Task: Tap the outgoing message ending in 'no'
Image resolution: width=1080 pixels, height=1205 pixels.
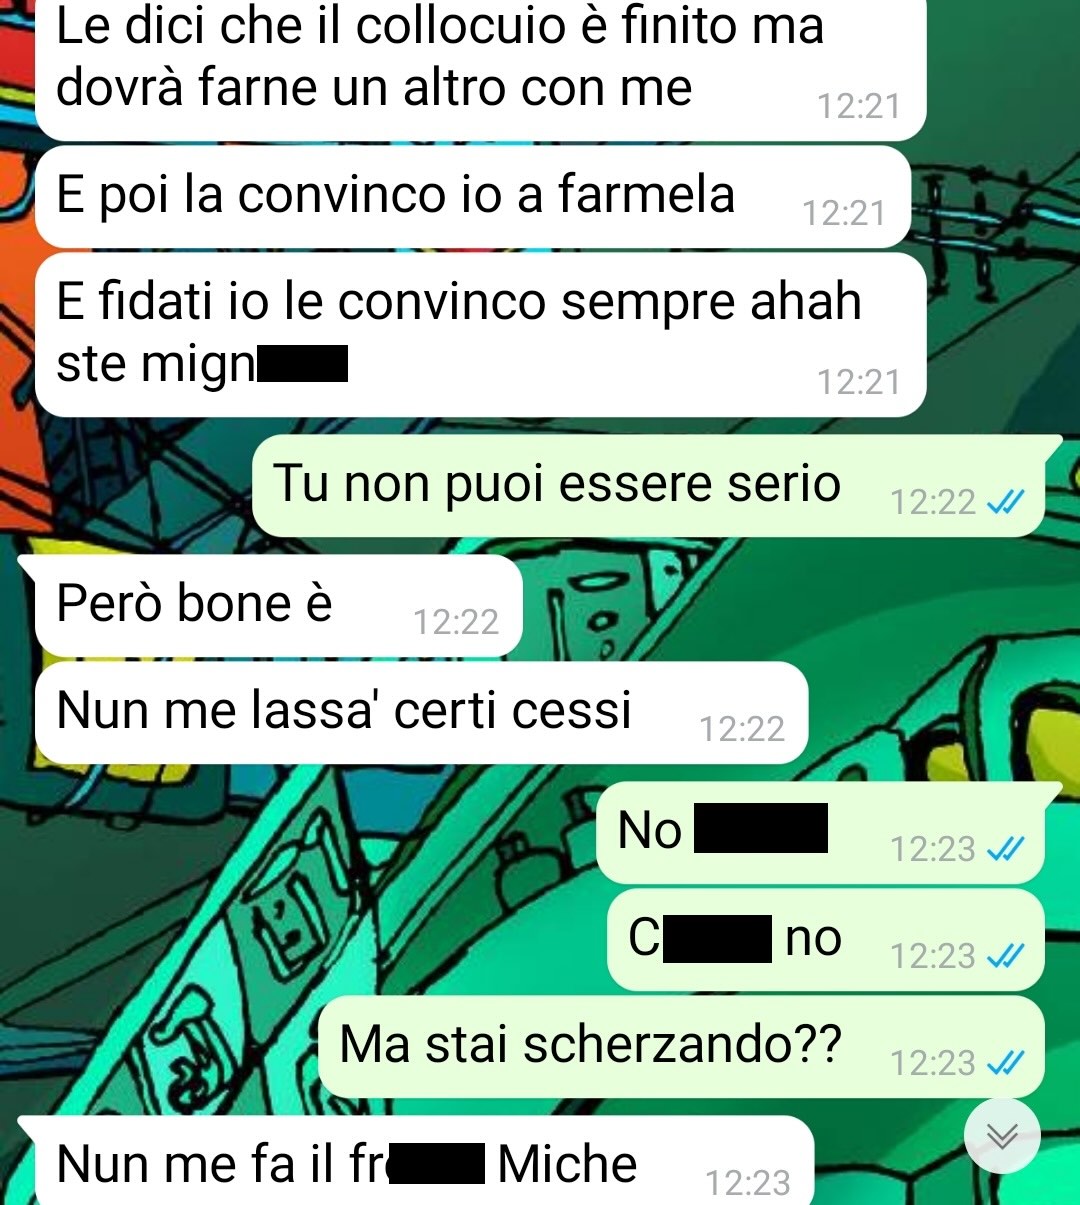Action: coord(826,940)
